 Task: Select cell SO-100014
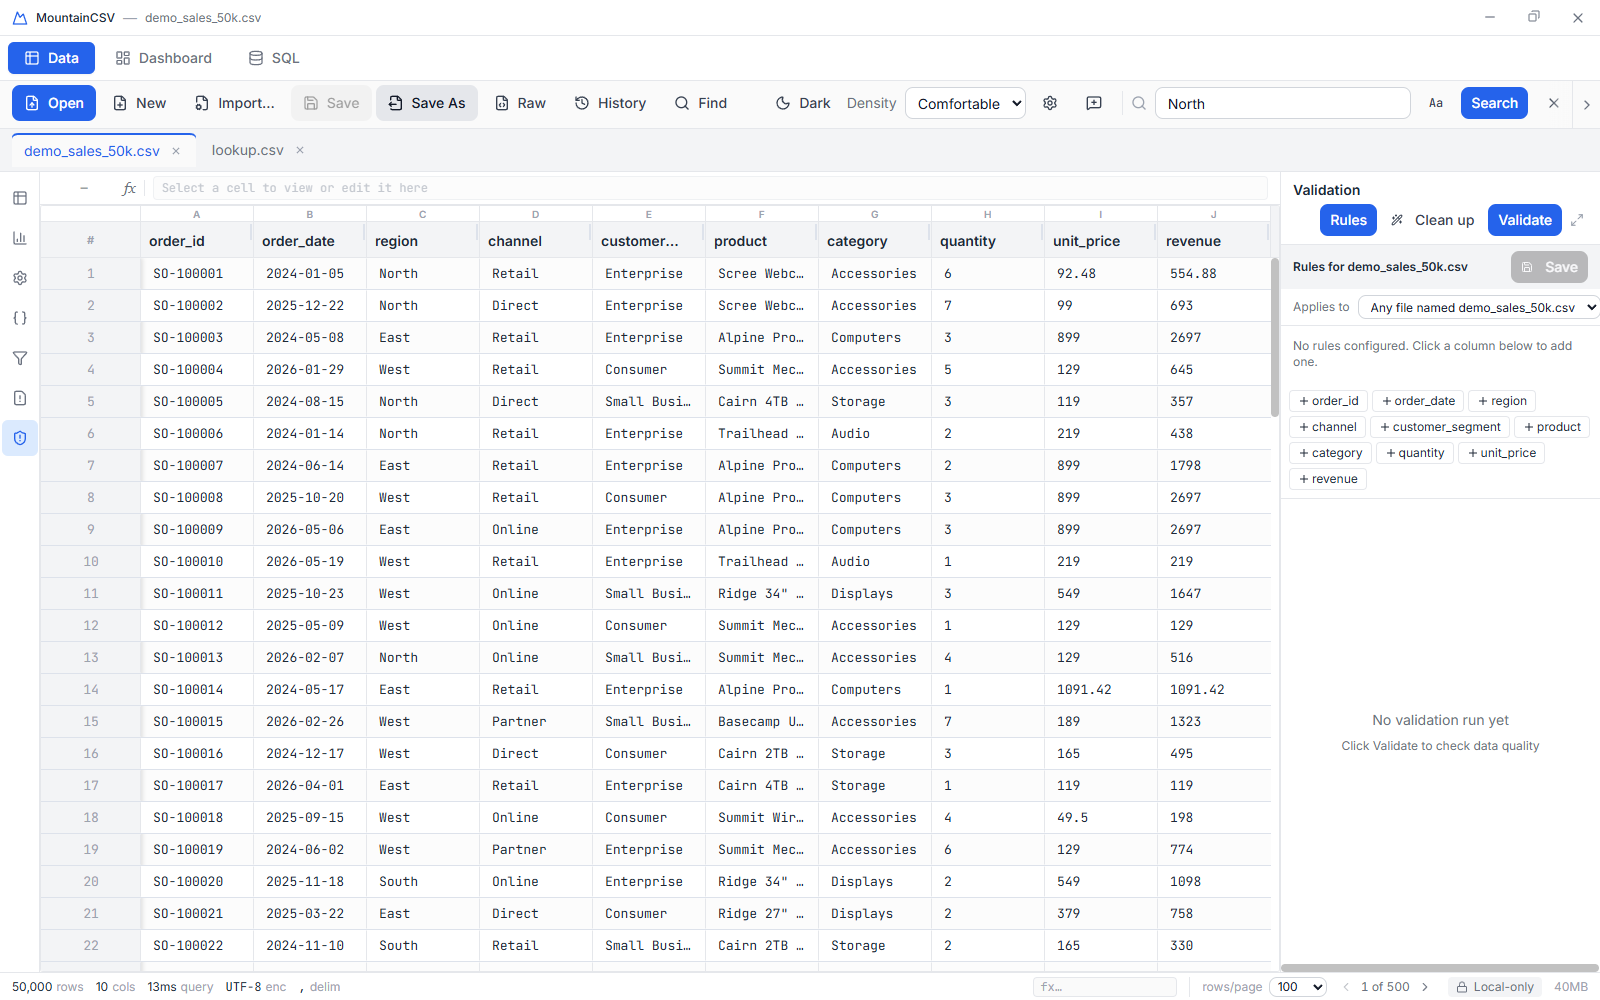pos(196,689)
